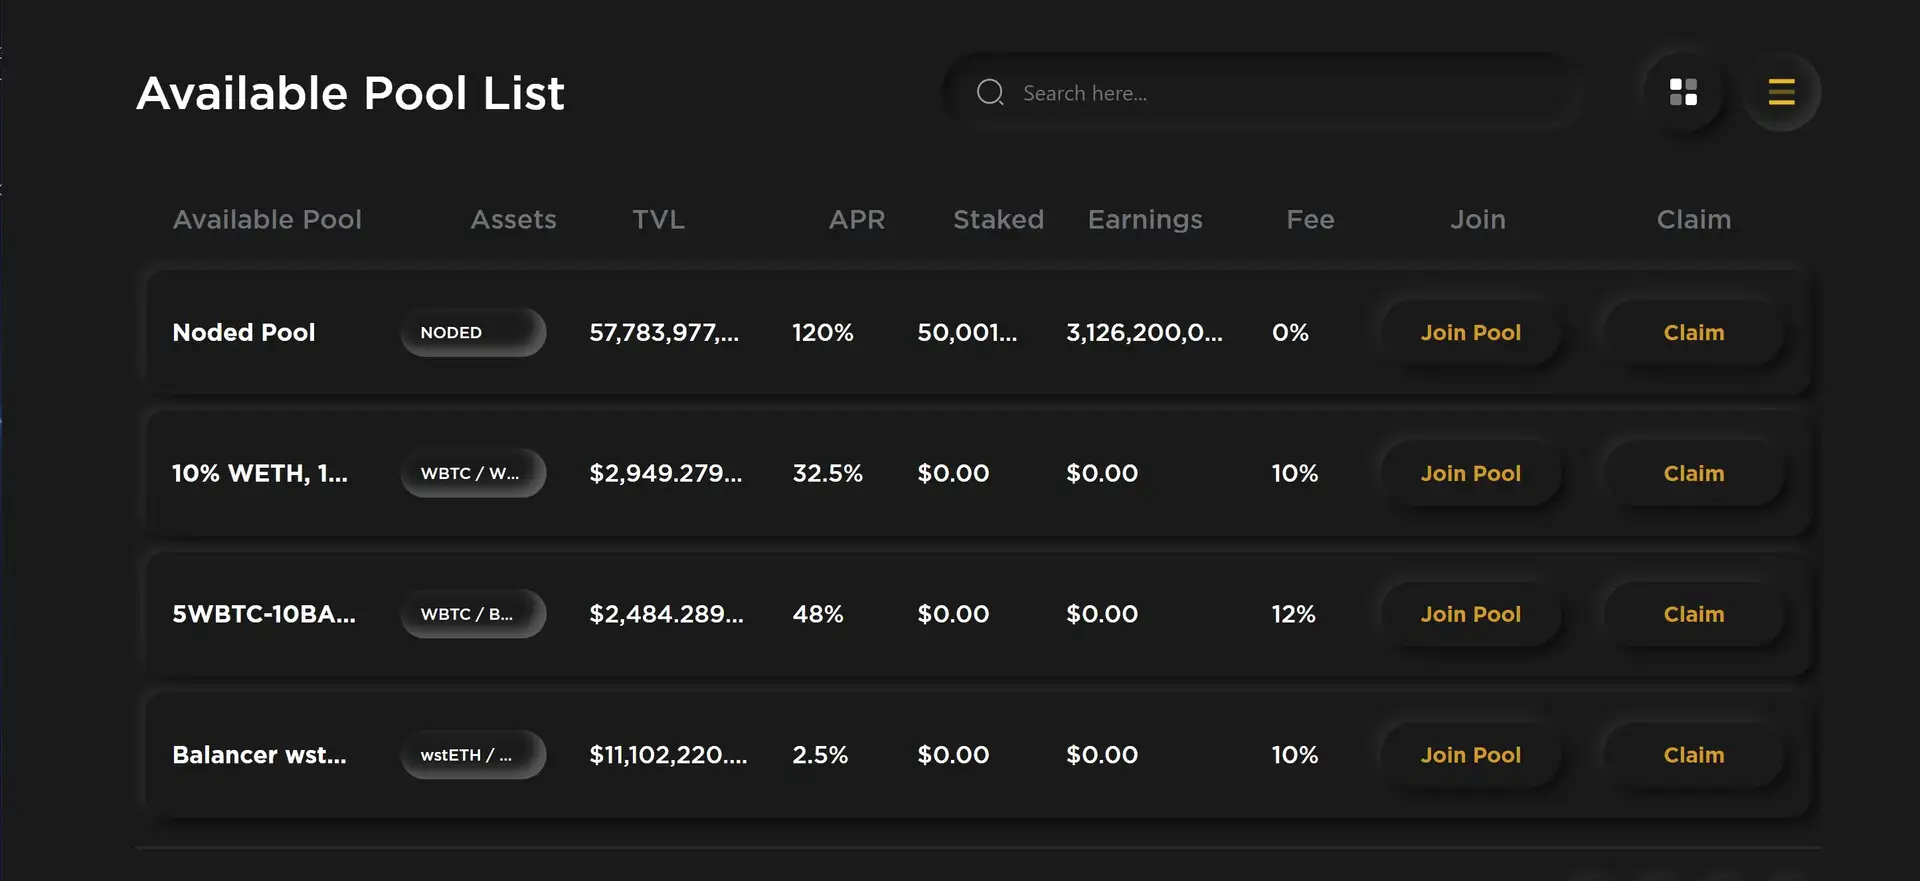Claim from the 5WBTC-10BA pool
Image resolution: width=1920 pixels, height=881 pixels.
[x=1693, y=615]
